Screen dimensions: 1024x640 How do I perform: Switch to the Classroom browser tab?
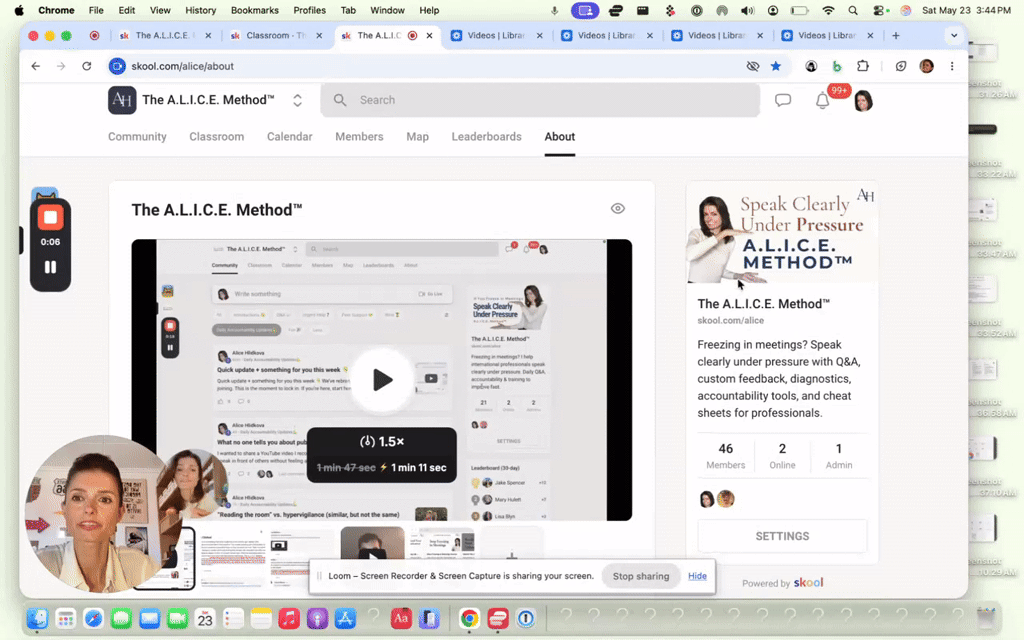(276, 36)
